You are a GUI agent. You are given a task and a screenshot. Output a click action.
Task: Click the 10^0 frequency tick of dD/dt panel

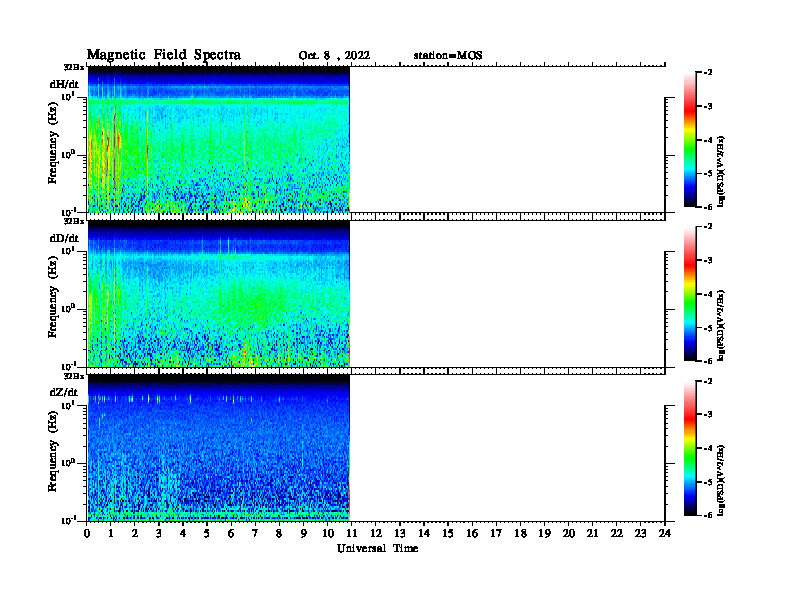point(68,309)
